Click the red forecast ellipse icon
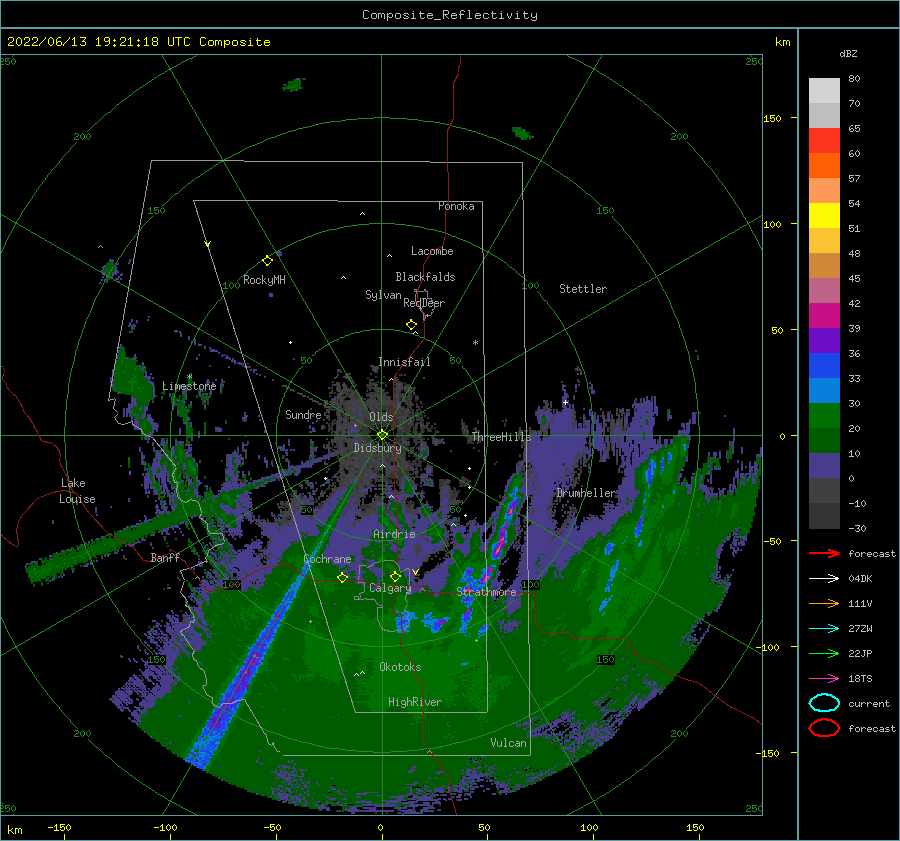The image size is (900, 841). 824,728
